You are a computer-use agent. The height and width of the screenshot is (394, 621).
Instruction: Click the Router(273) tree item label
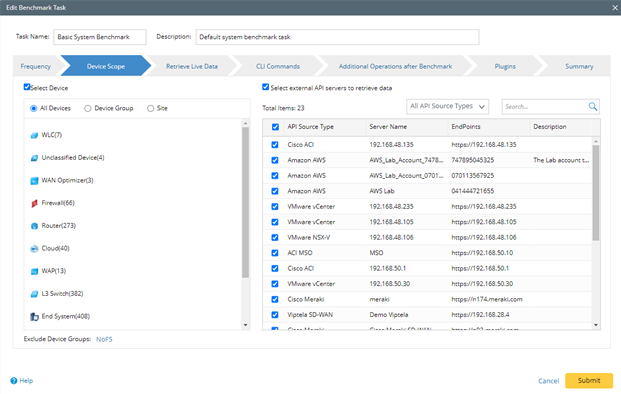click(x=59, y=226)
